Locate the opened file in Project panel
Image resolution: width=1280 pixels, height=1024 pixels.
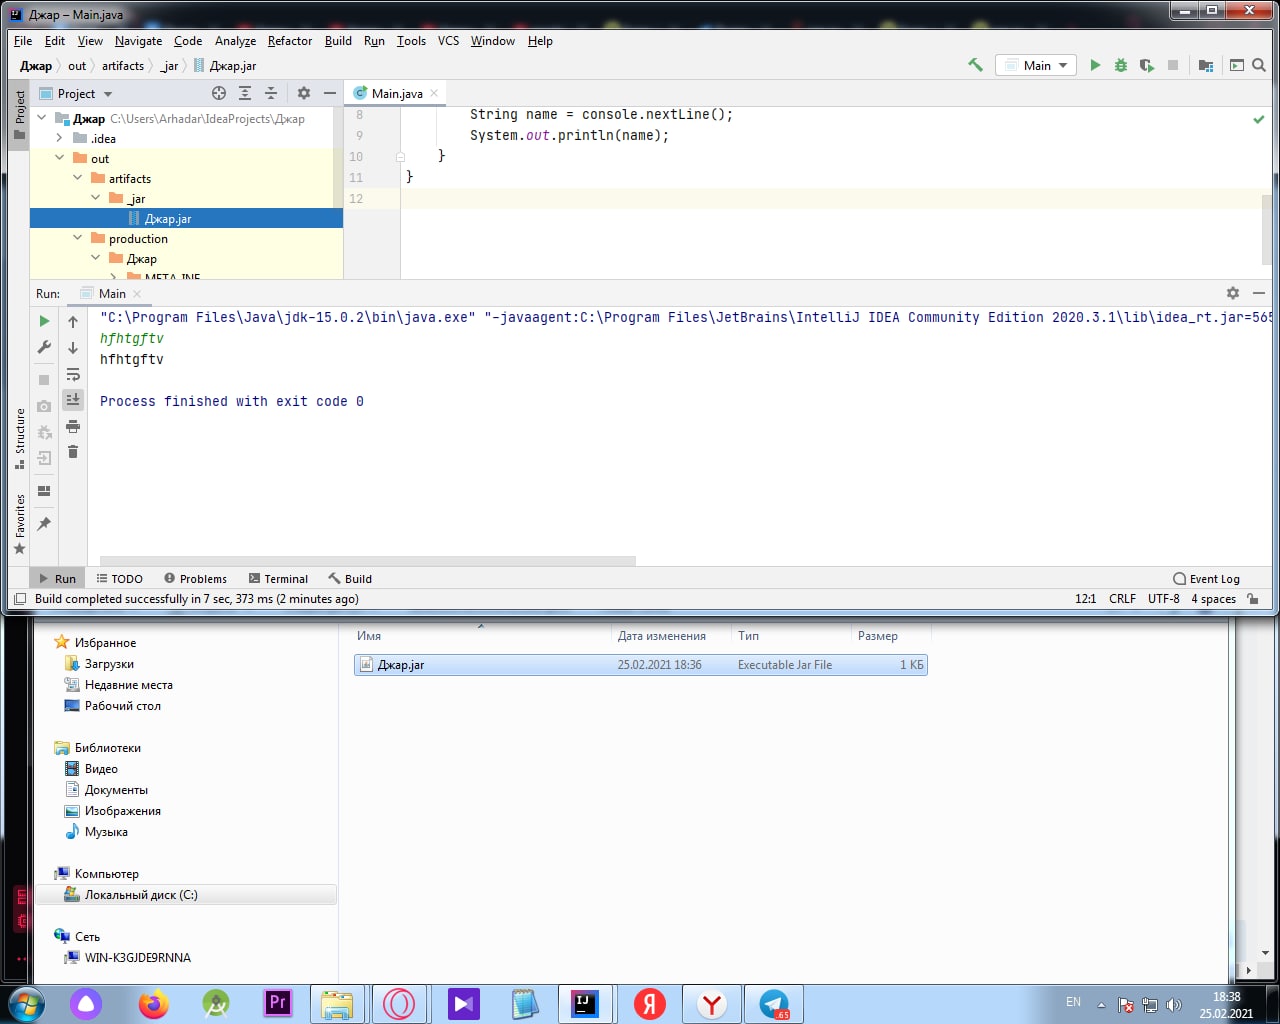click(219, 93)
